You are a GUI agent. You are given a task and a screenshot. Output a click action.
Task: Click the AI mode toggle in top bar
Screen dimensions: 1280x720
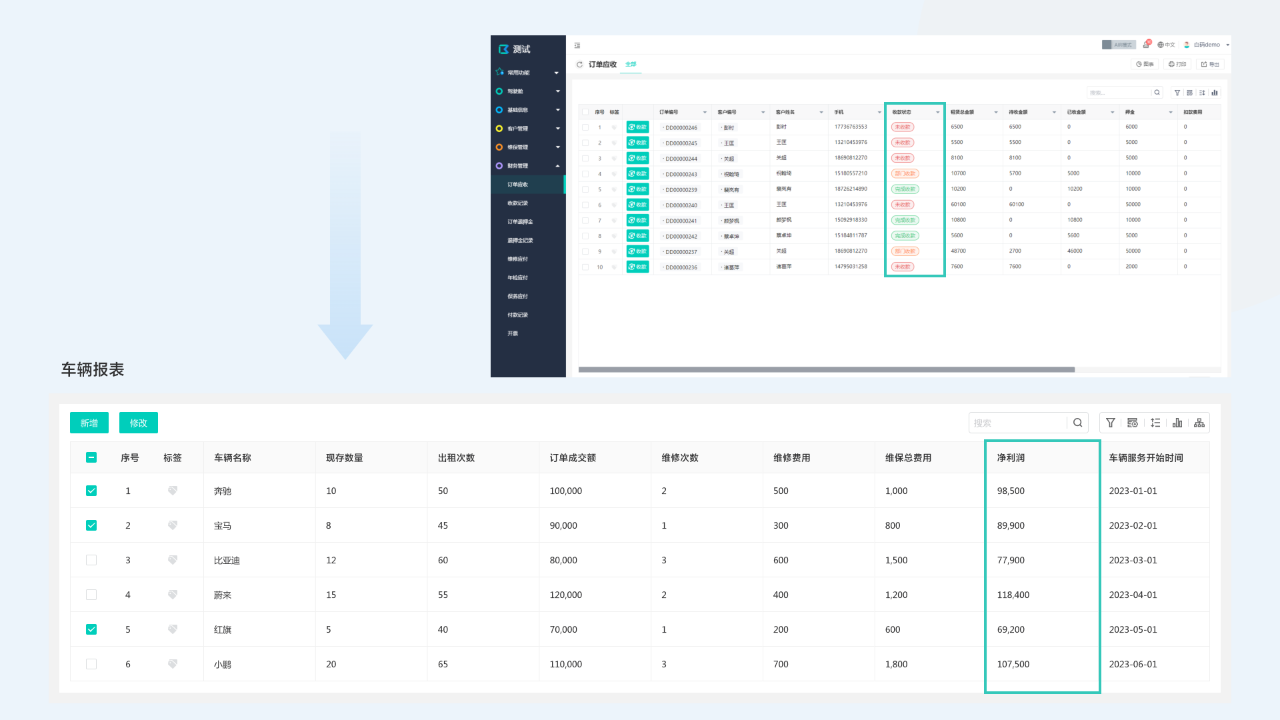[1119, 45]
